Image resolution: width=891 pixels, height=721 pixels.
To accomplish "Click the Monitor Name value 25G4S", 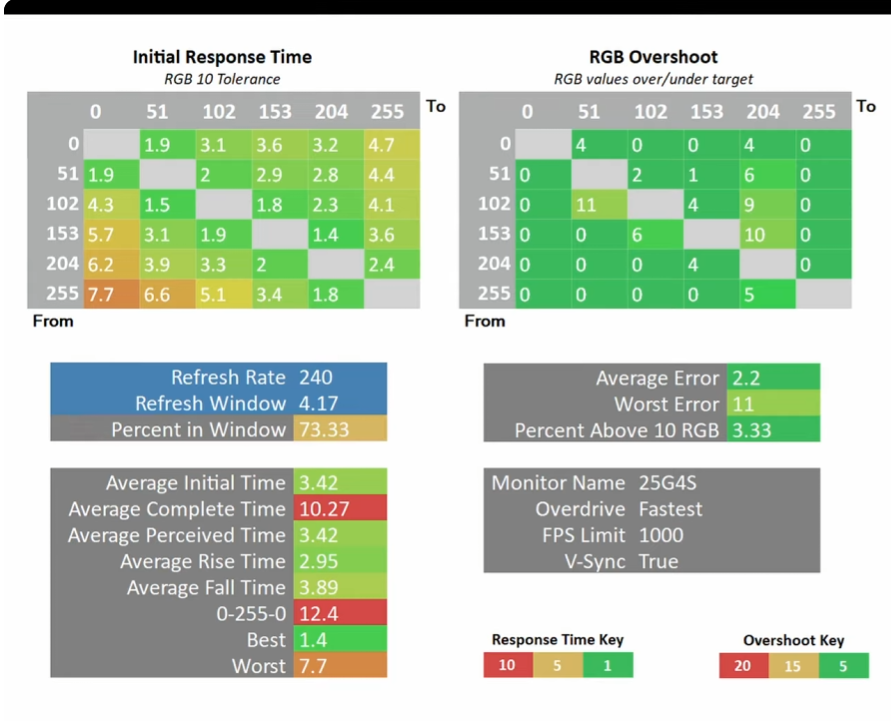I will tap(667, 482).
